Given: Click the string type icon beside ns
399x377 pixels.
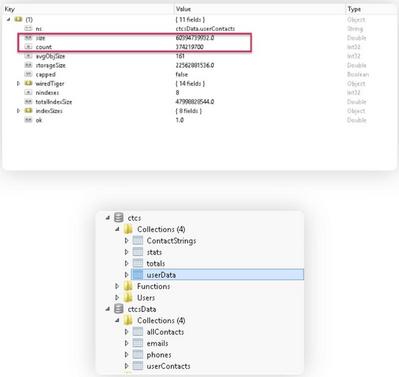Looking at the screenshot, I should pyautogui.click(x=29, y=29).
